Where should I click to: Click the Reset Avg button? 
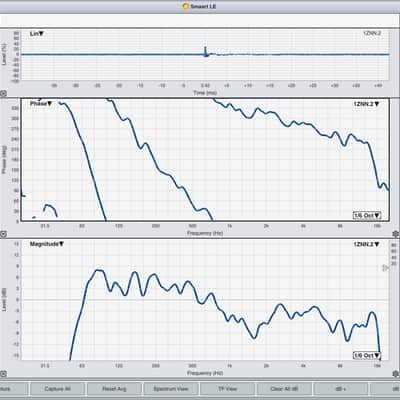pyautogui.click(x=114, y=389)
